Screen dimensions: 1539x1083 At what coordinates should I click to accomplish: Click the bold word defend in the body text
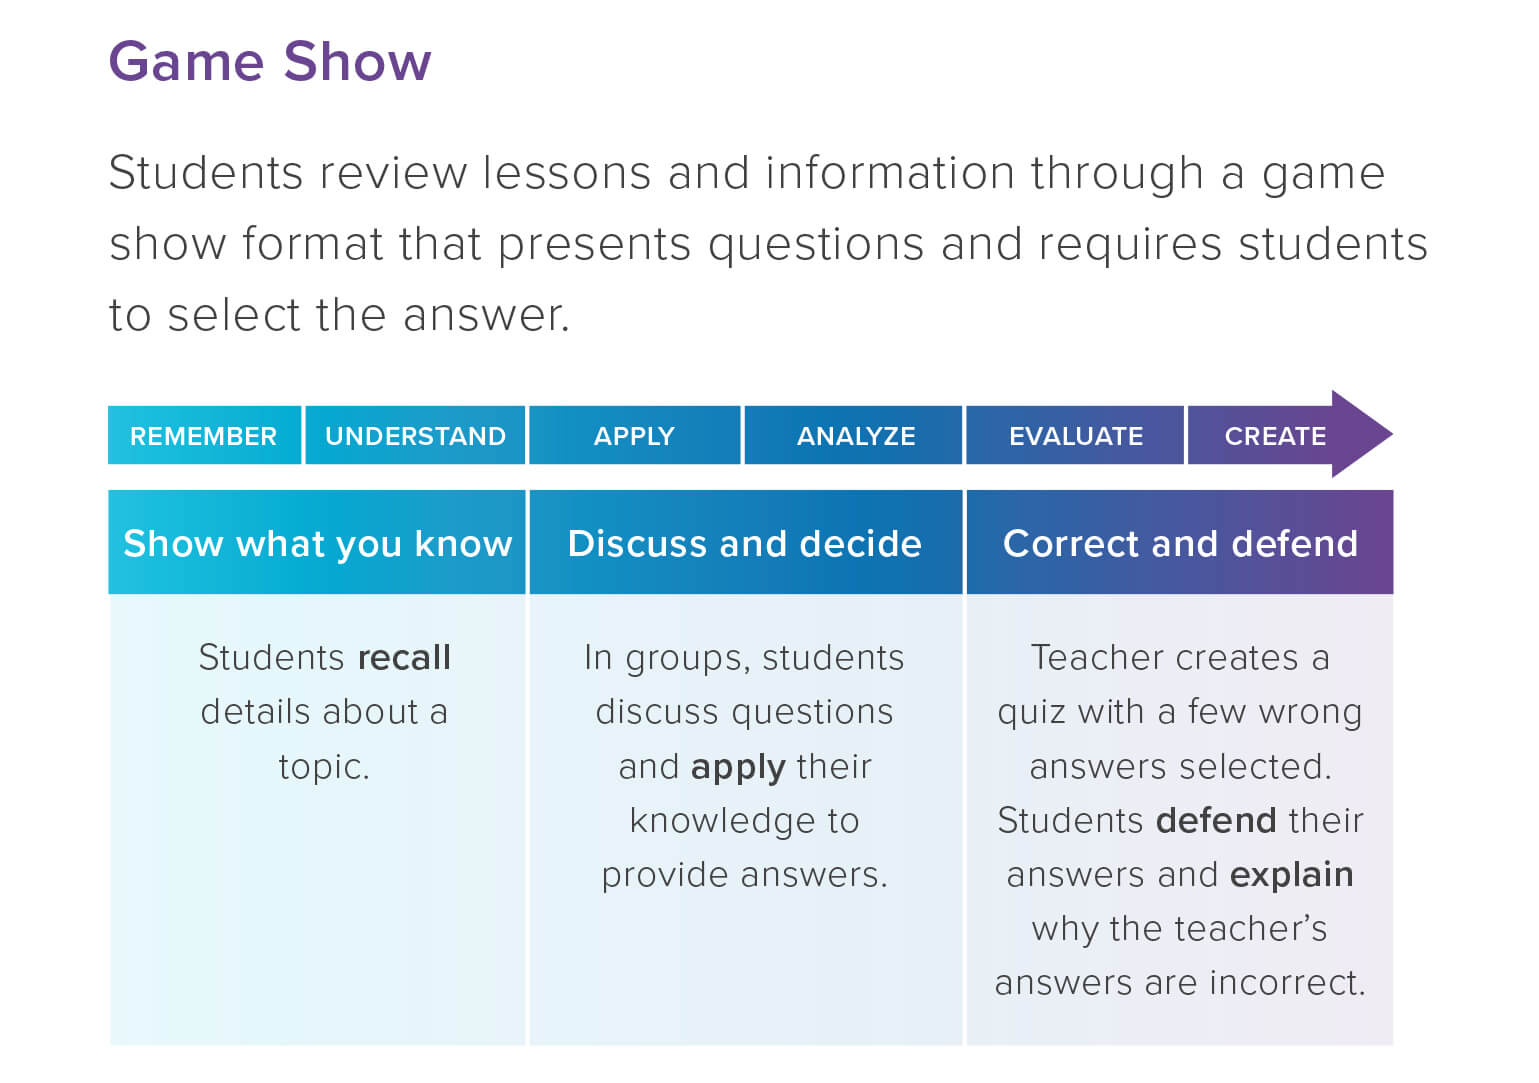(1216, 821)
